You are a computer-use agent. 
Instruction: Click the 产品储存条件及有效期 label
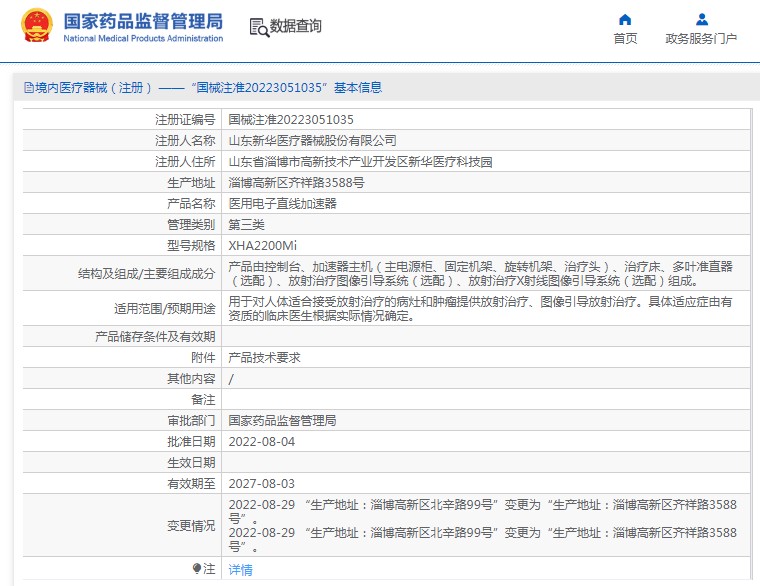point(155,337)
